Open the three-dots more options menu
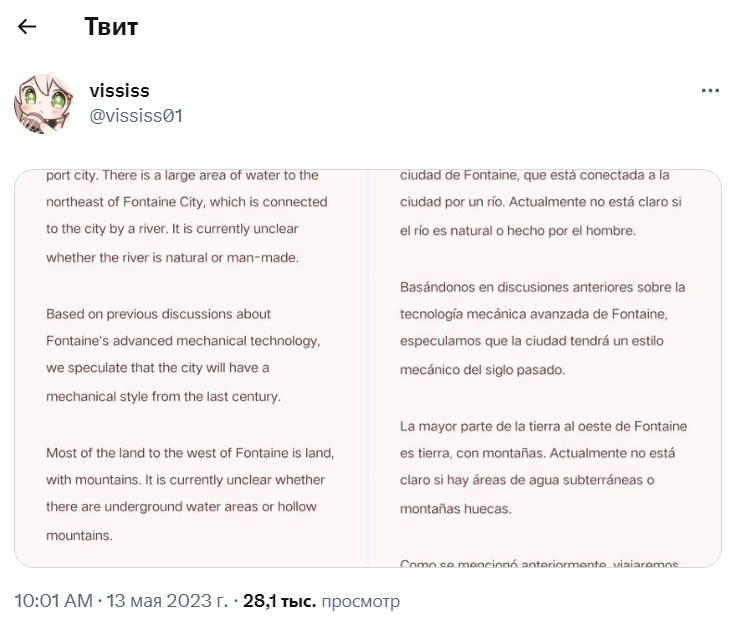Viewport: 738px width, 633px height. pyautogui.click(x=710, y=90)
